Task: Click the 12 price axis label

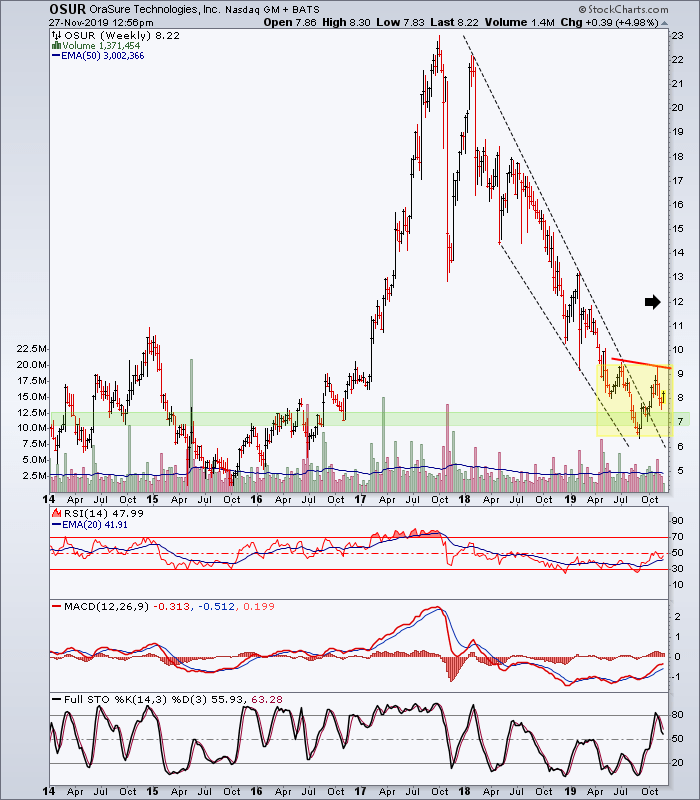Action: tap(678, 302)
